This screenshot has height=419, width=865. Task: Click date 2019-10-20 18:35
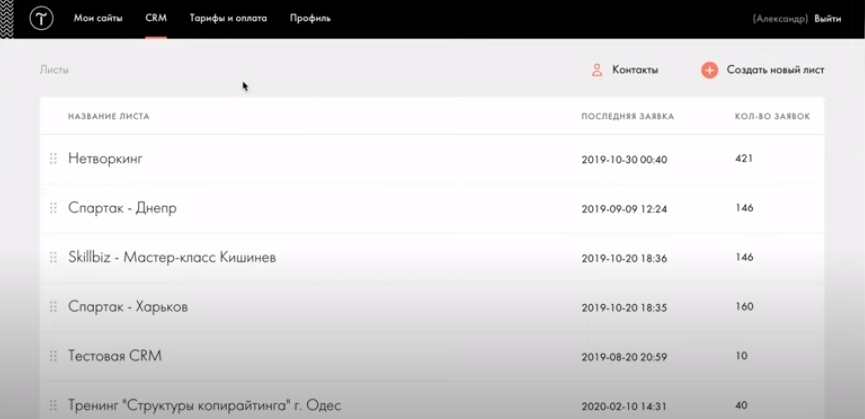[x=624, y=308]
